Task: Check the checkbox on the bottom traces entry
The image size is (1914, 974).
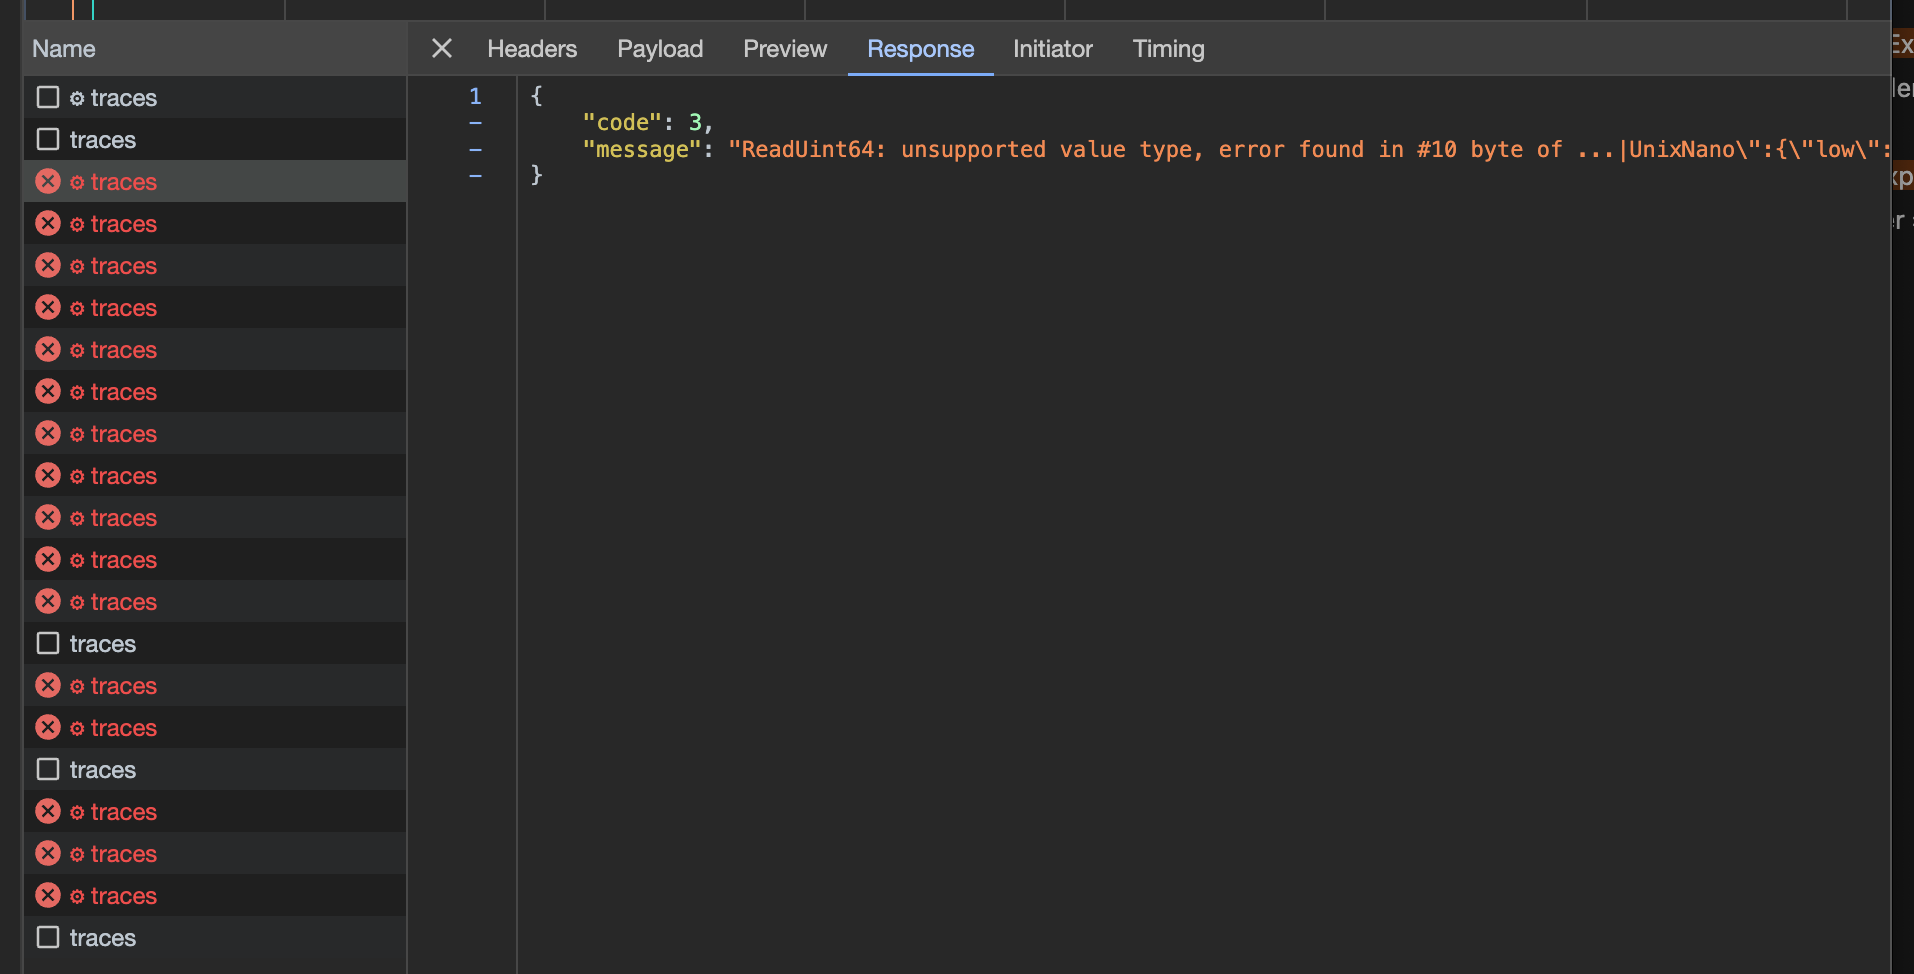Action: tap(47, 937)
